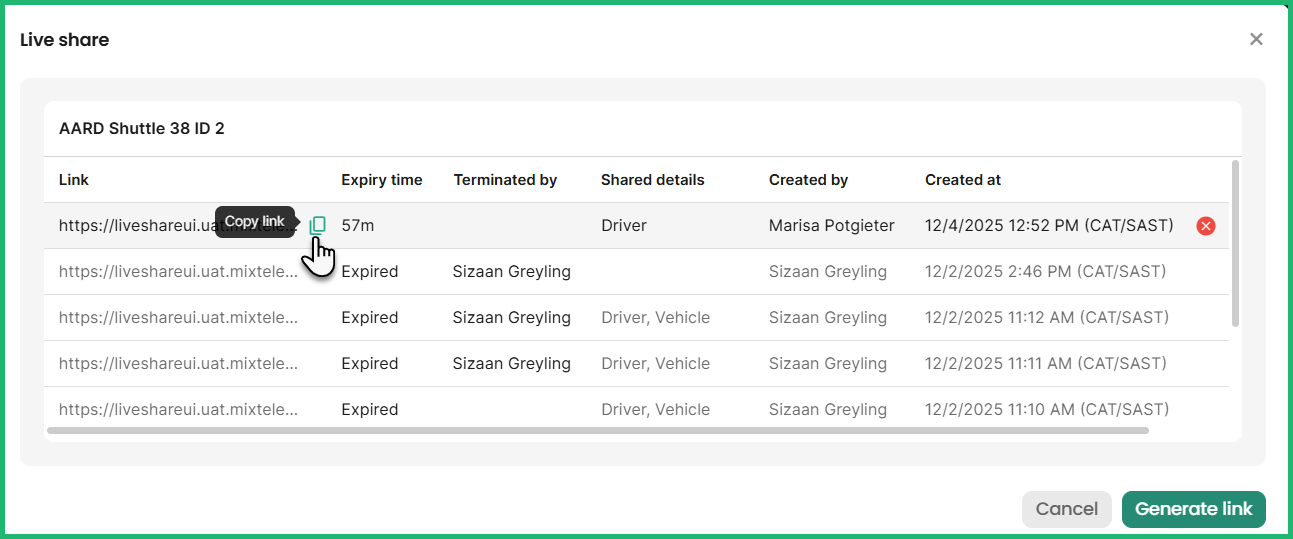Click the Marisa Potgieter created by cell
The height and width of the screenshot is (539, 1293).
(831, 226)
